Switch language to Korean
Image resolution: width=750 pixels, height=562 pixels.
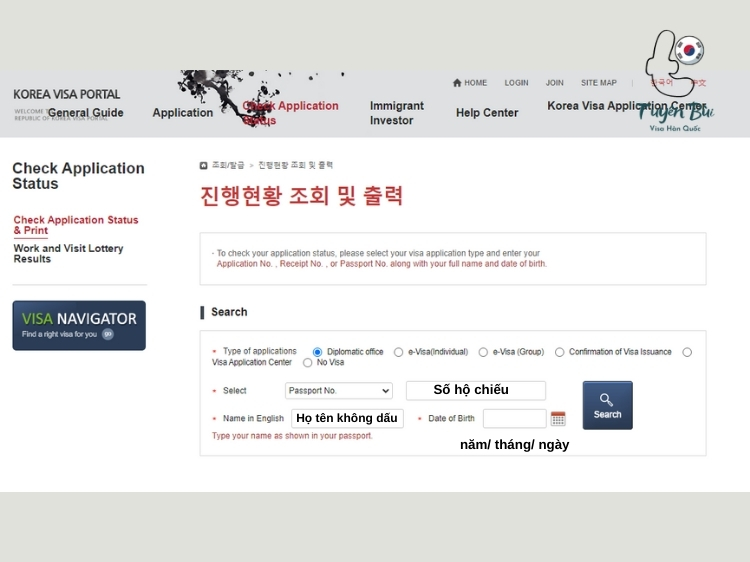tap(662, 83)
